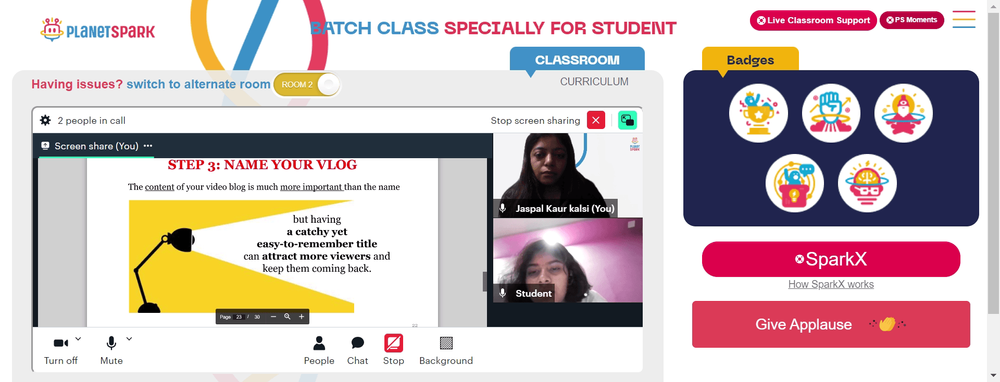Screen dimensions: 1000x382
Task: Open PS Moments
Action: [912, 20]
